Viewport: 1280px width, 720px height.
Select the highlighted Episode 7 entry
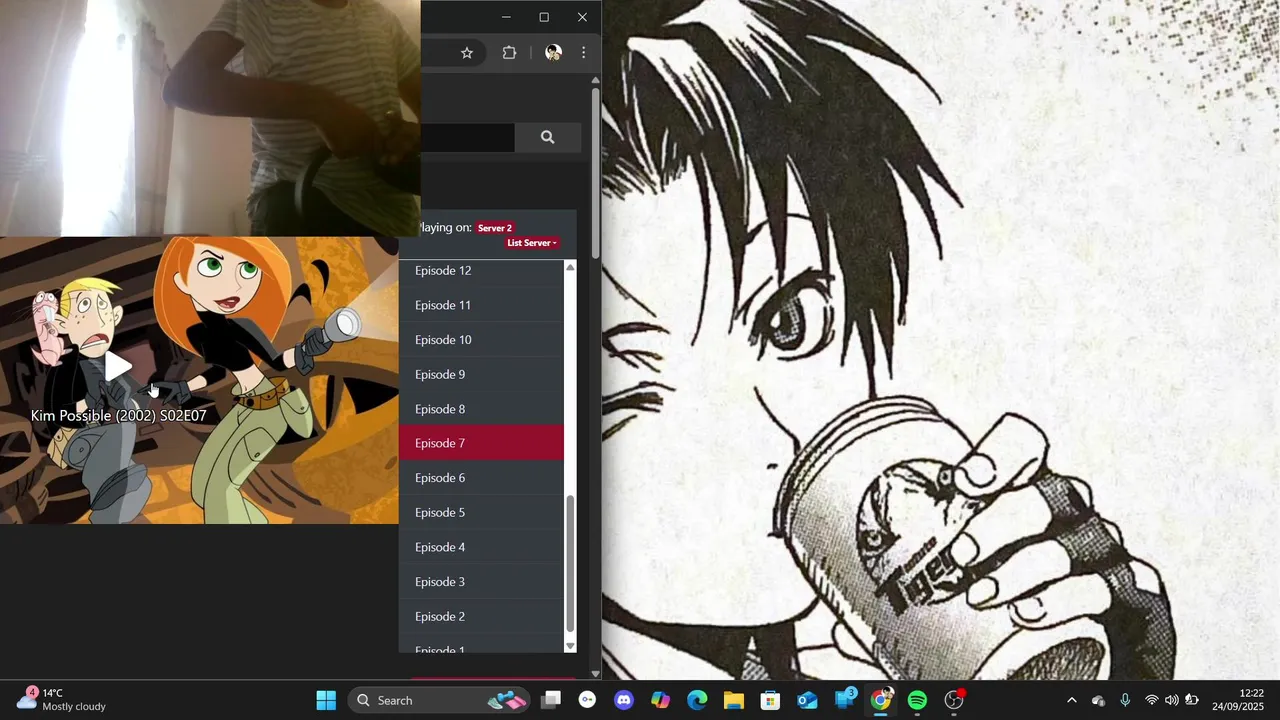point(481,443)
